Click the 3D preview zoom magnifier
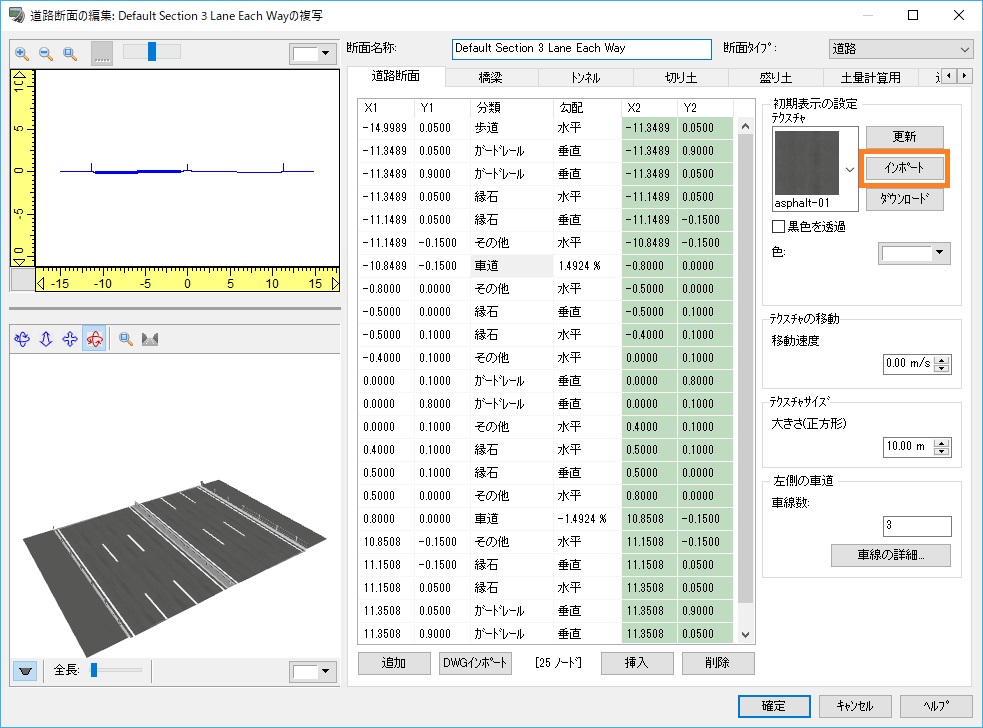The width and height of the screenshot is (983, 728). point(127,340)
